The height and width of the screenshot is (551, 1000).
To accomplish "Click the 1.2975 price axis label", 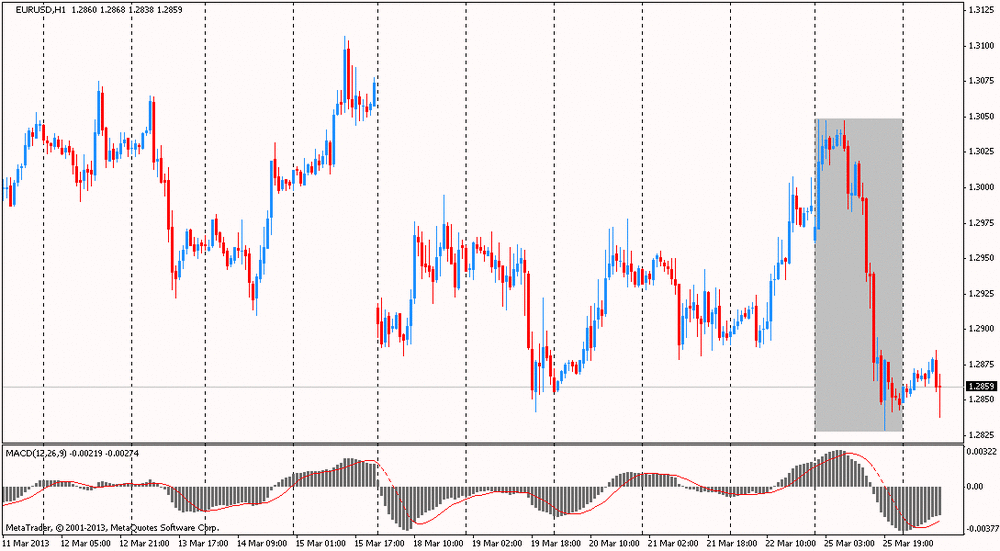I will (x=981, y=223).
